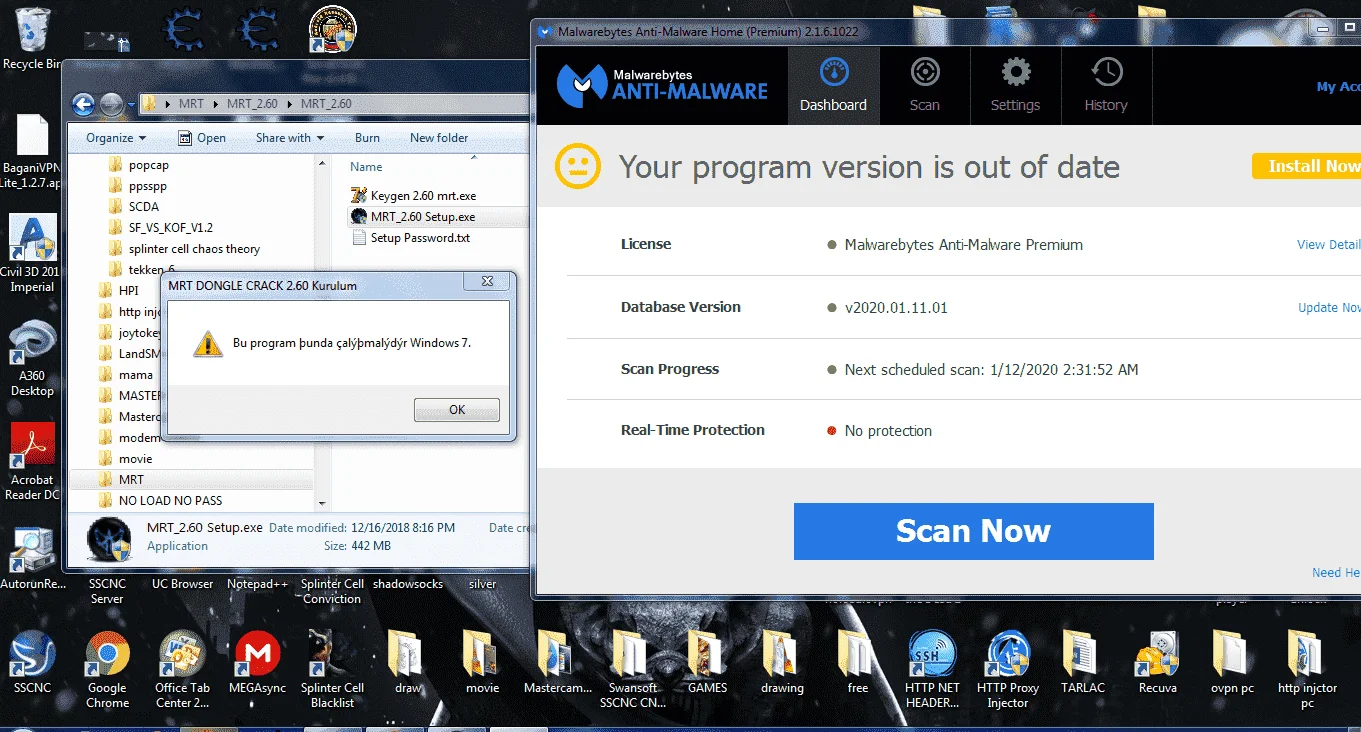This screenshot has width=1361, height=732.
Task: Open the BaganiVPN Lite file icon
Action: (x=32, y=150)
